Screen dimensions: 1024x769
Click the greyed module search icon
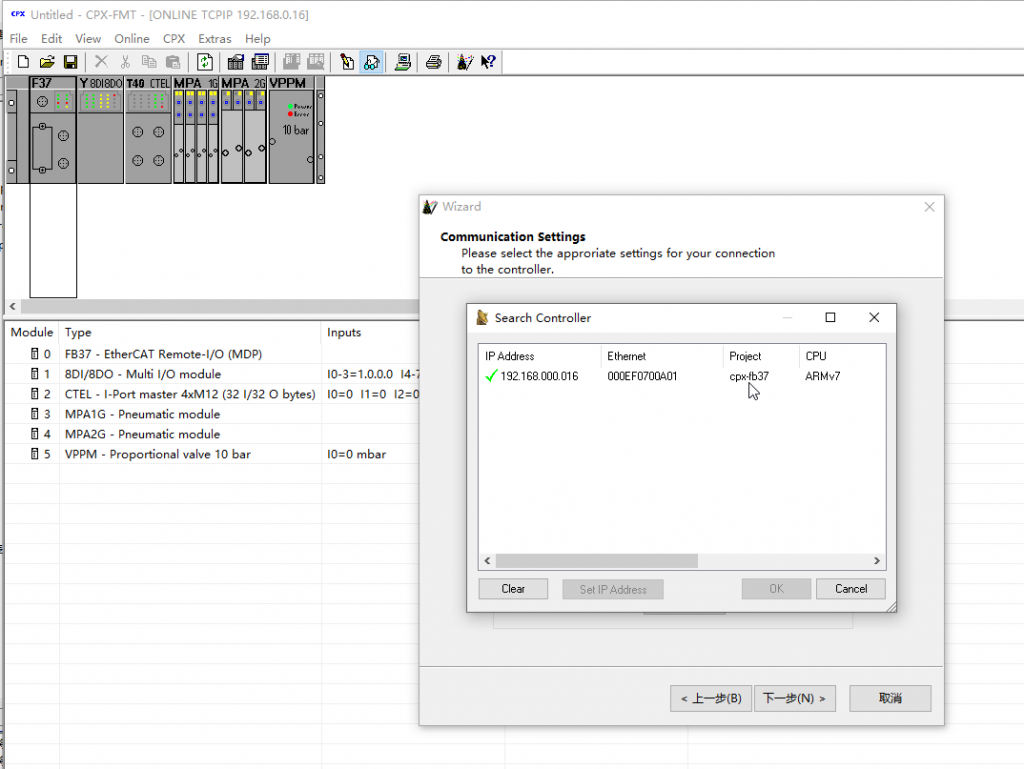[315, 62]
